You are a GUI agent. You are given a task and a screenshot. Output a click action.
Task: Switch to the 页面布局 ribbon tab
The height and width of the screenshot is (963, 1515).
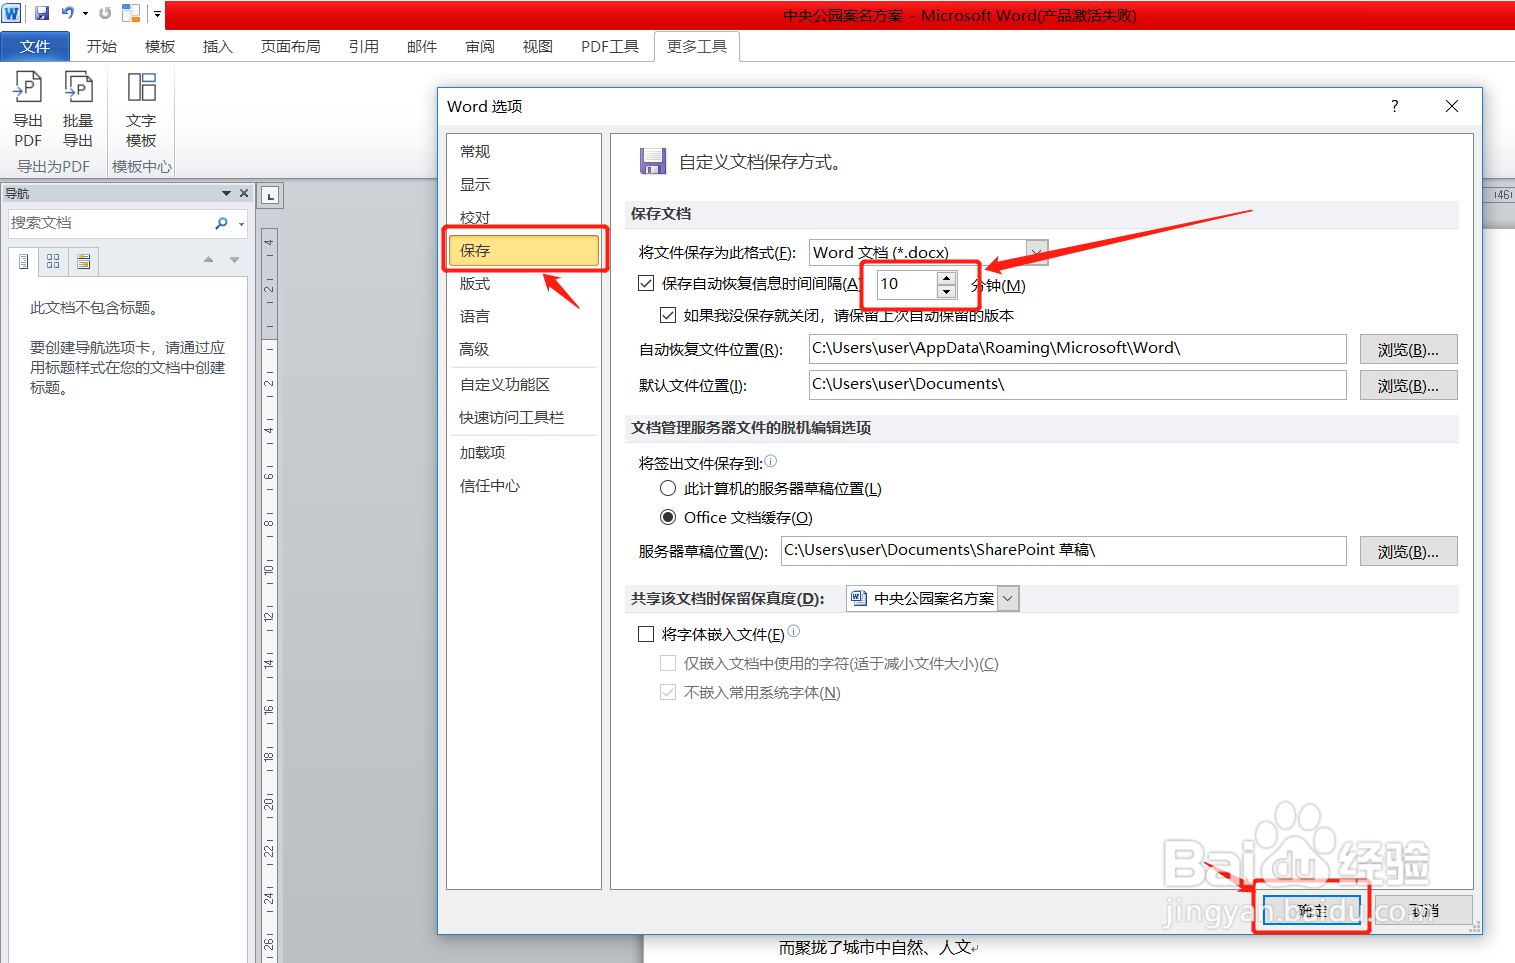pyautogui.click(x=291, y=46)
